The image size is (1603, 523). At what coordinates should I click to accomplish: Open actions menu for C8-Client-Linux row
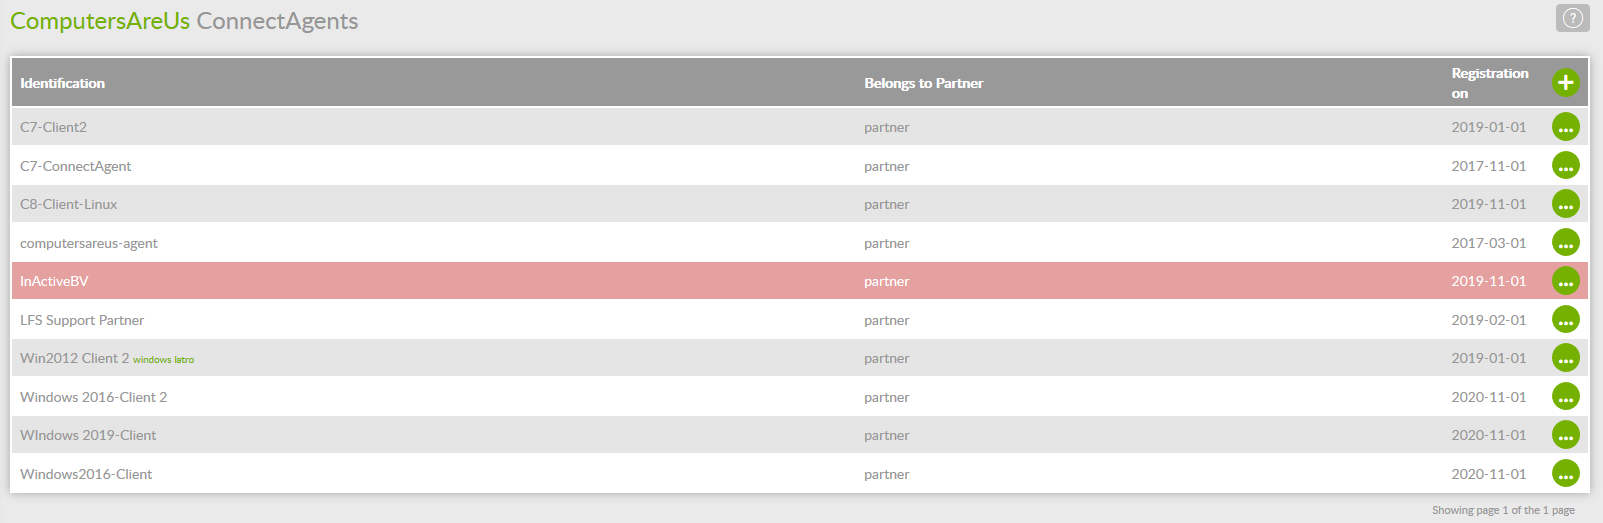(1565, 204)
